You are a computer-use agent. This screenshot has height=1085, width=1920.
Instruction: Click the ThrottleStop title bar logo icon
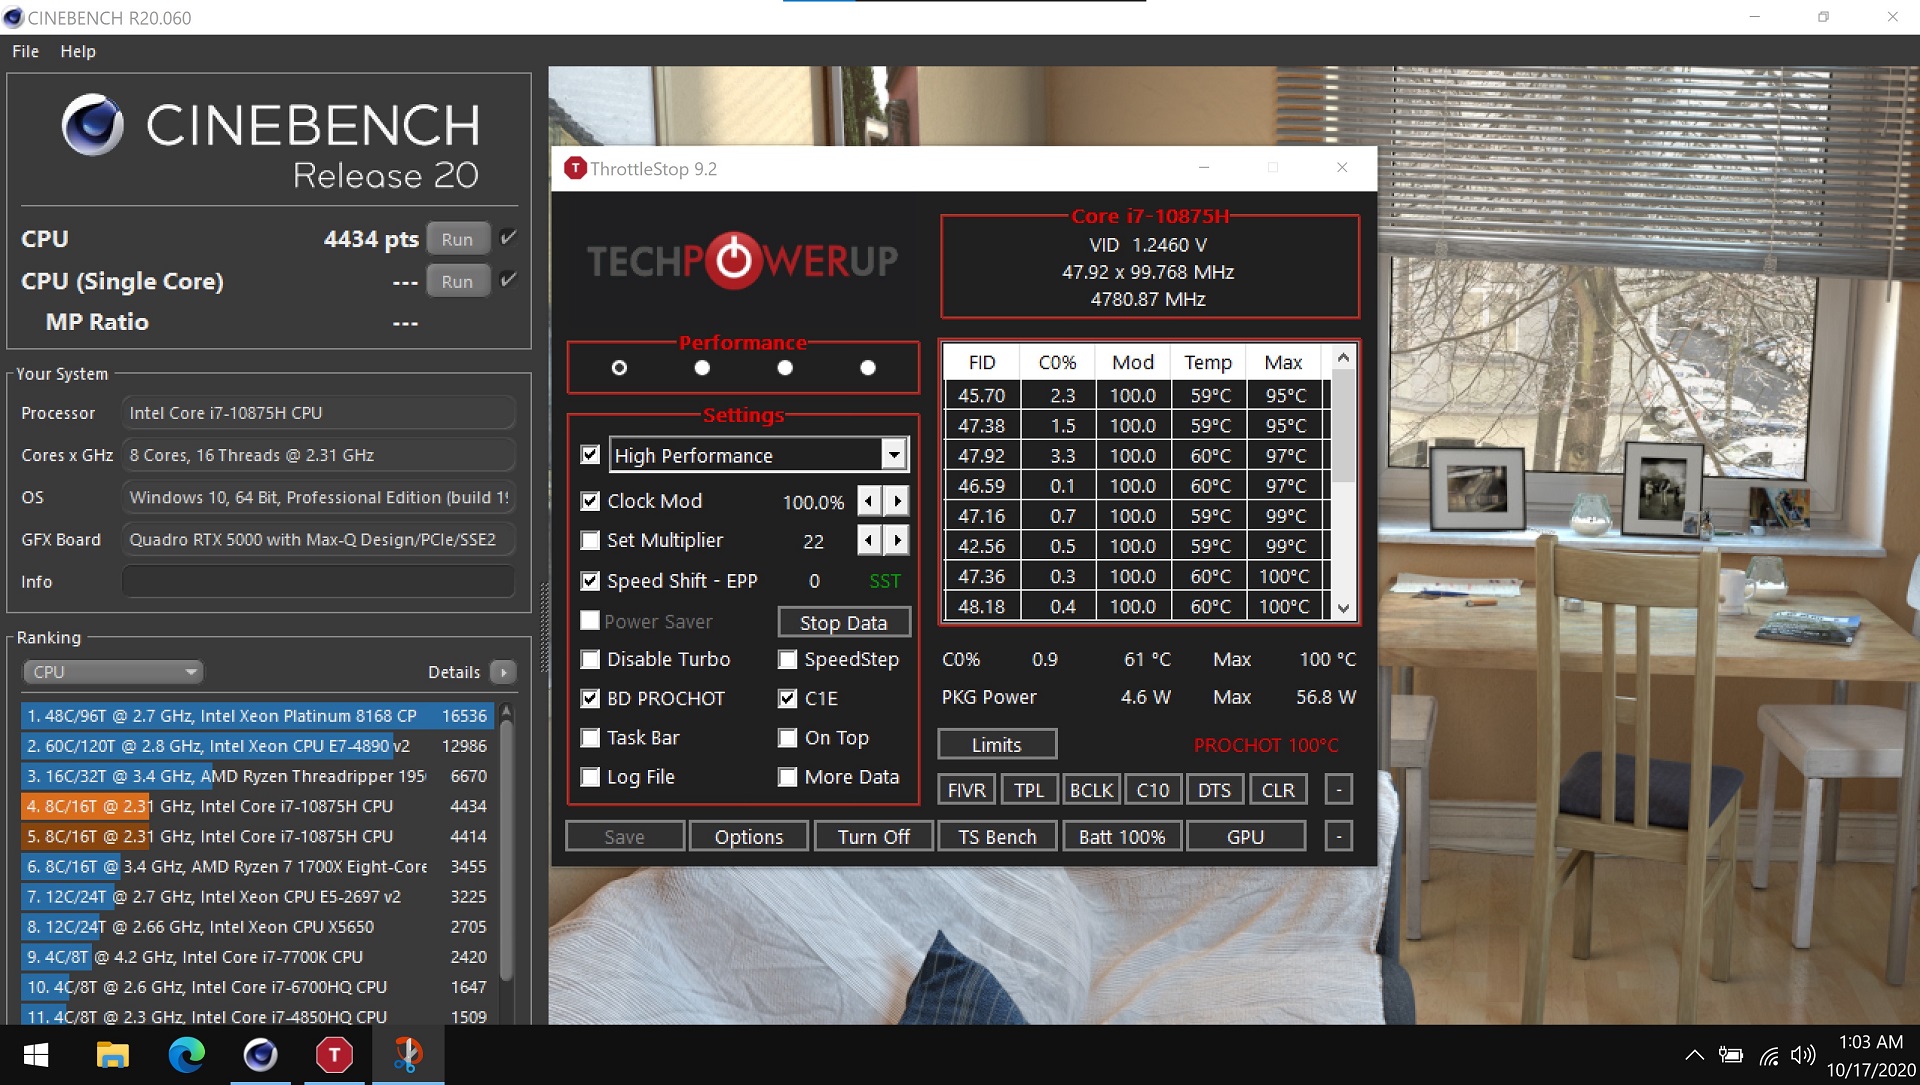point(575,168)
